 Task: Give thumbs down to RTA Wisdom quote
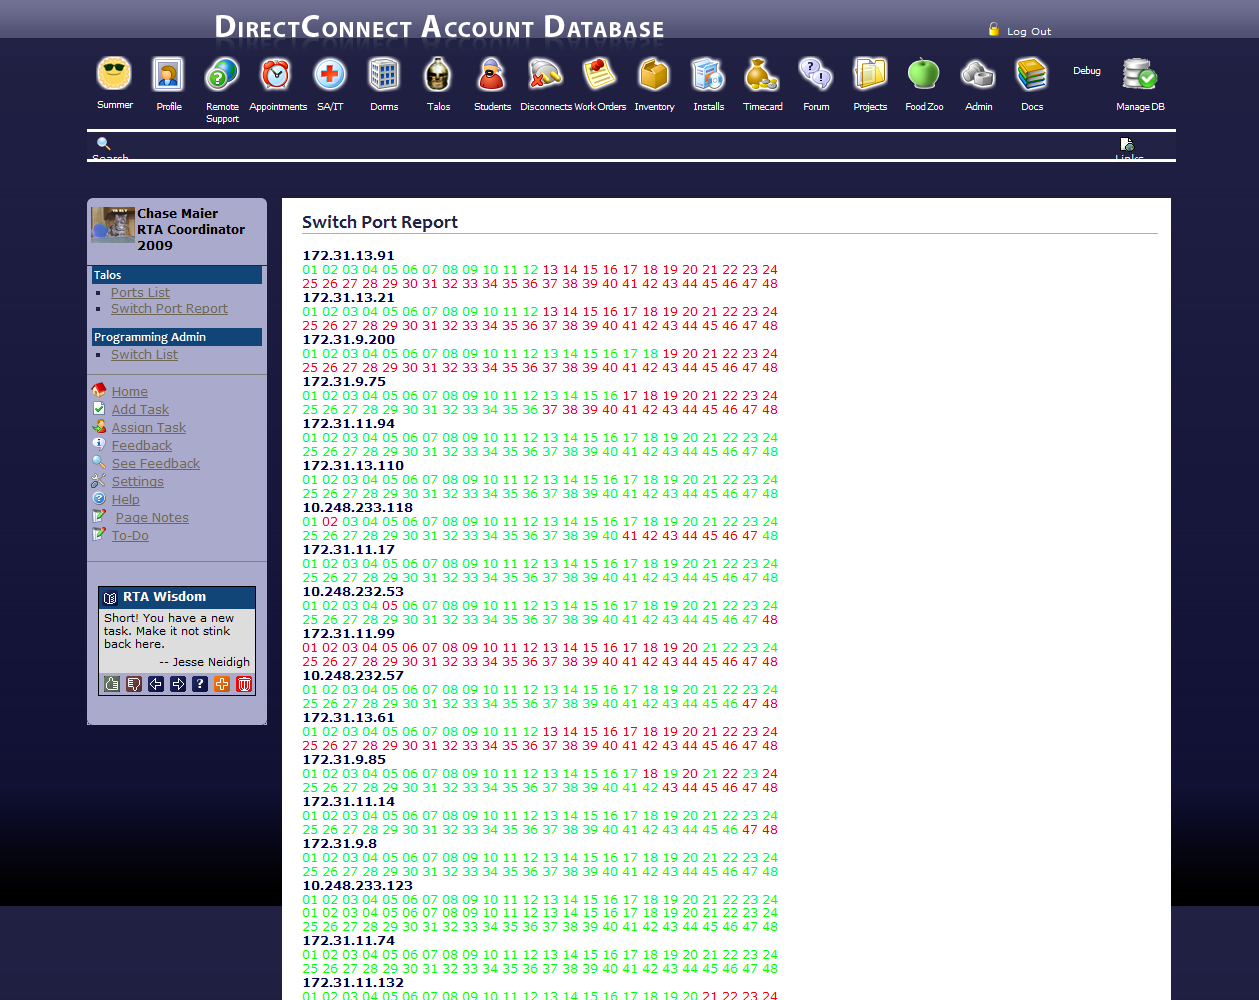pyautogui.click(x=134, y=684)
